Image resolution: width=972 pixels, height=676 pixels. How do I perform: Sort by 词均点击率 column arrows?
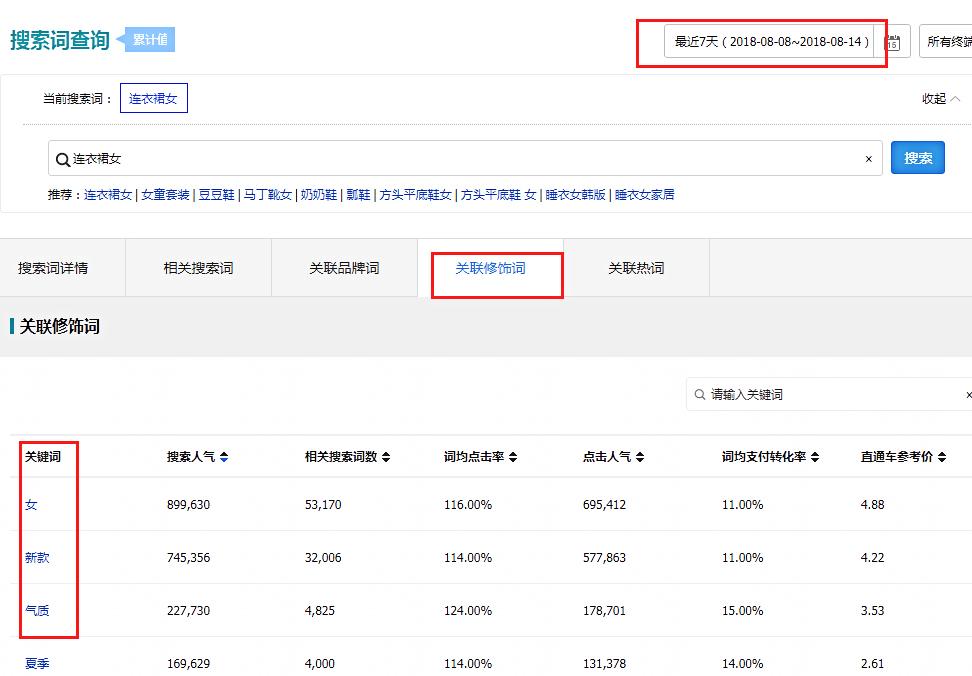click(x=513, y=457)
